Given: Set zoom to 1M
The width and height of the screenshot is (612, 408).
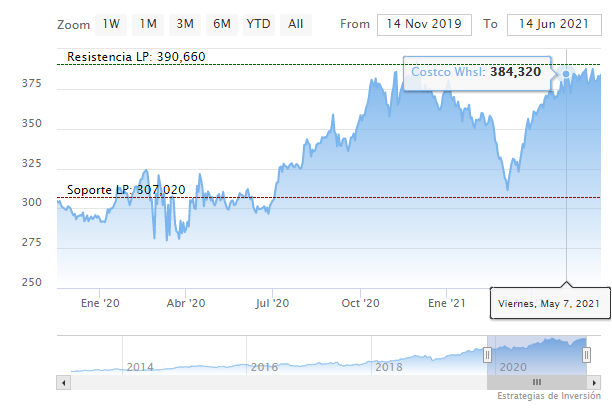Looking at the screenshot, I should 148,23.
